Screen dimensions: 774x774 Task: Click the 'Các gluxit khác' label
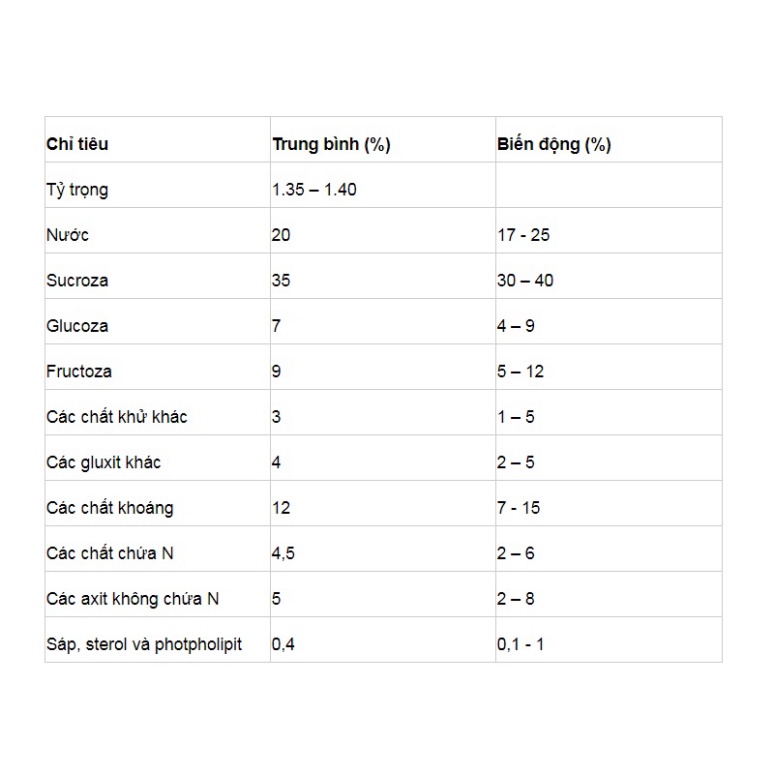pyautogui.click(x=103, y=463)
